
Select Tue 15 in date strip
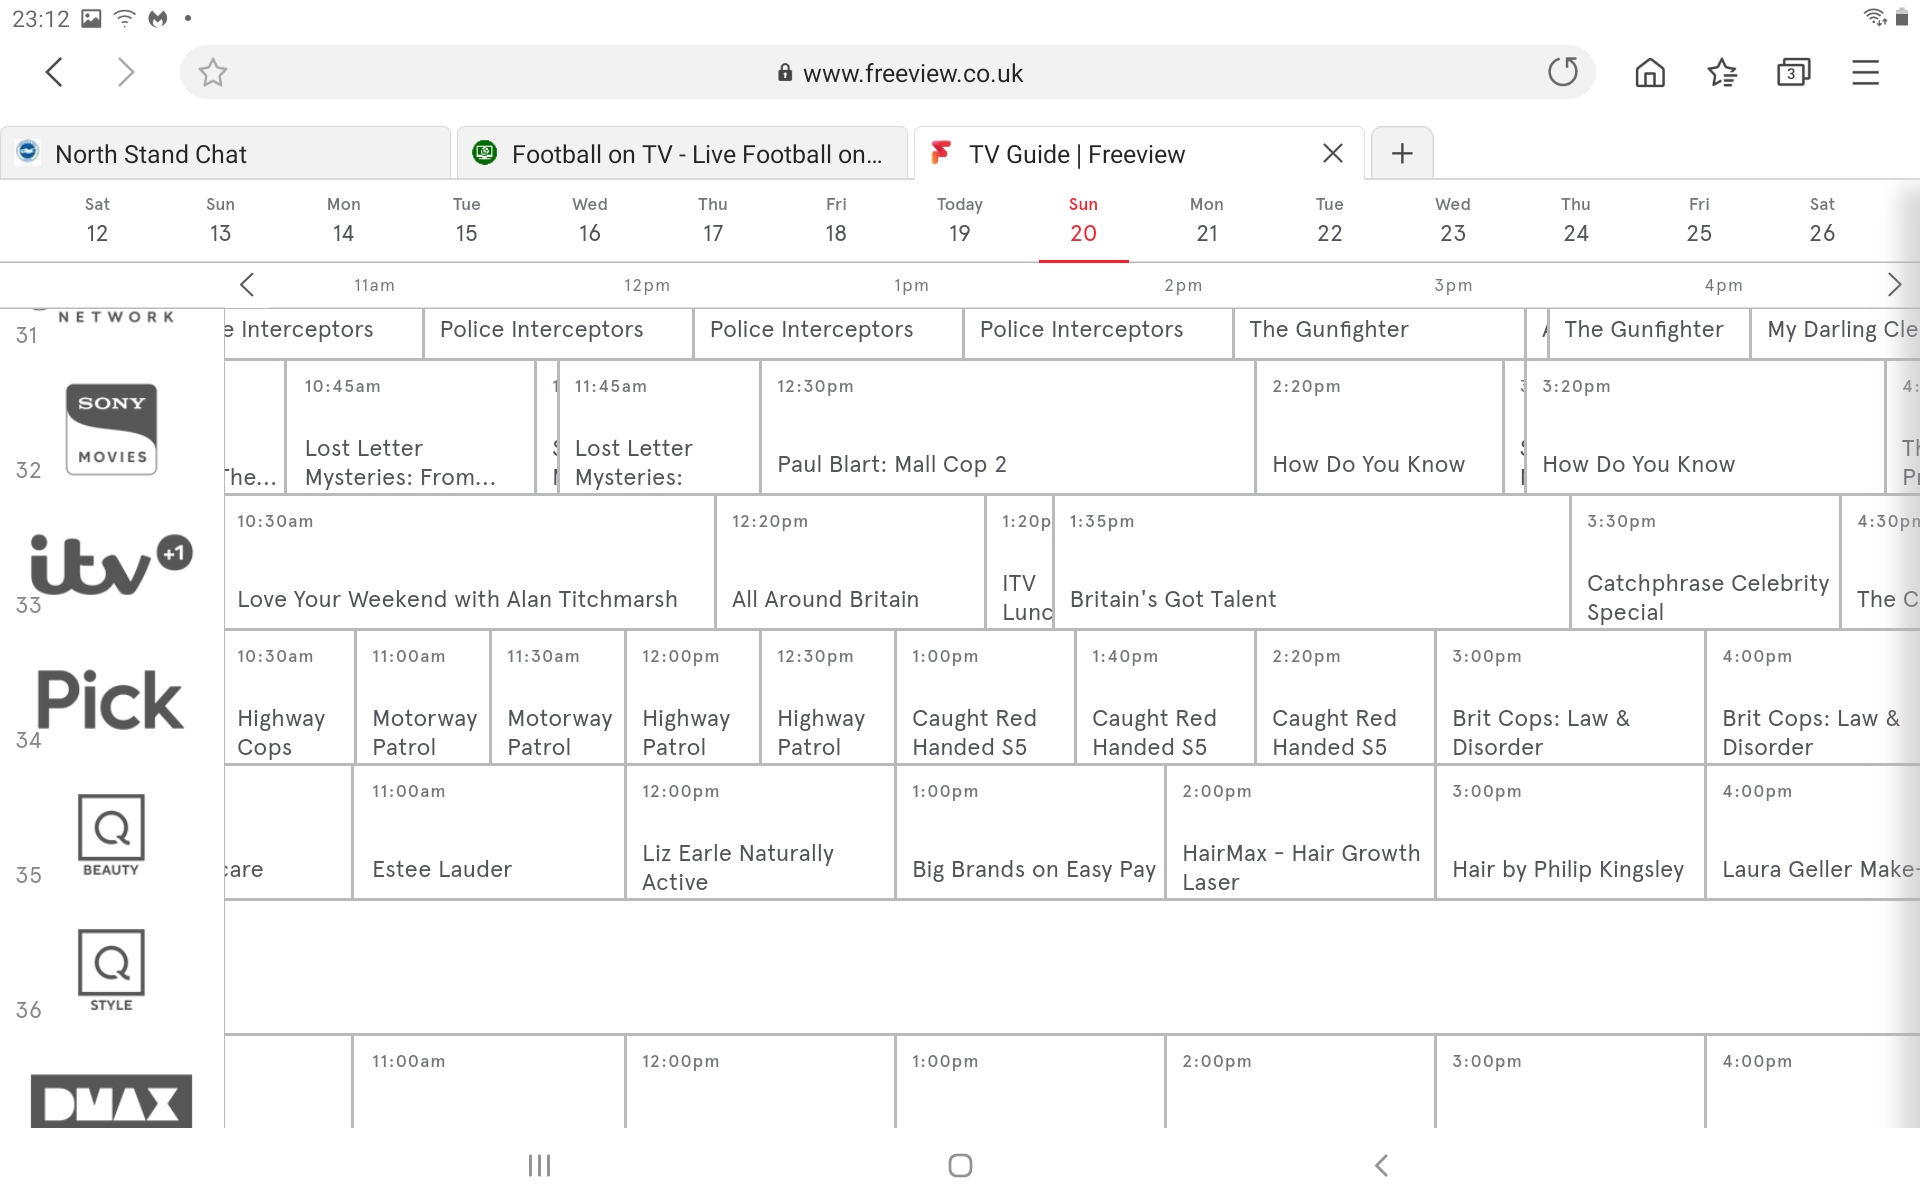pyautogui.click(x=466, y=220)
